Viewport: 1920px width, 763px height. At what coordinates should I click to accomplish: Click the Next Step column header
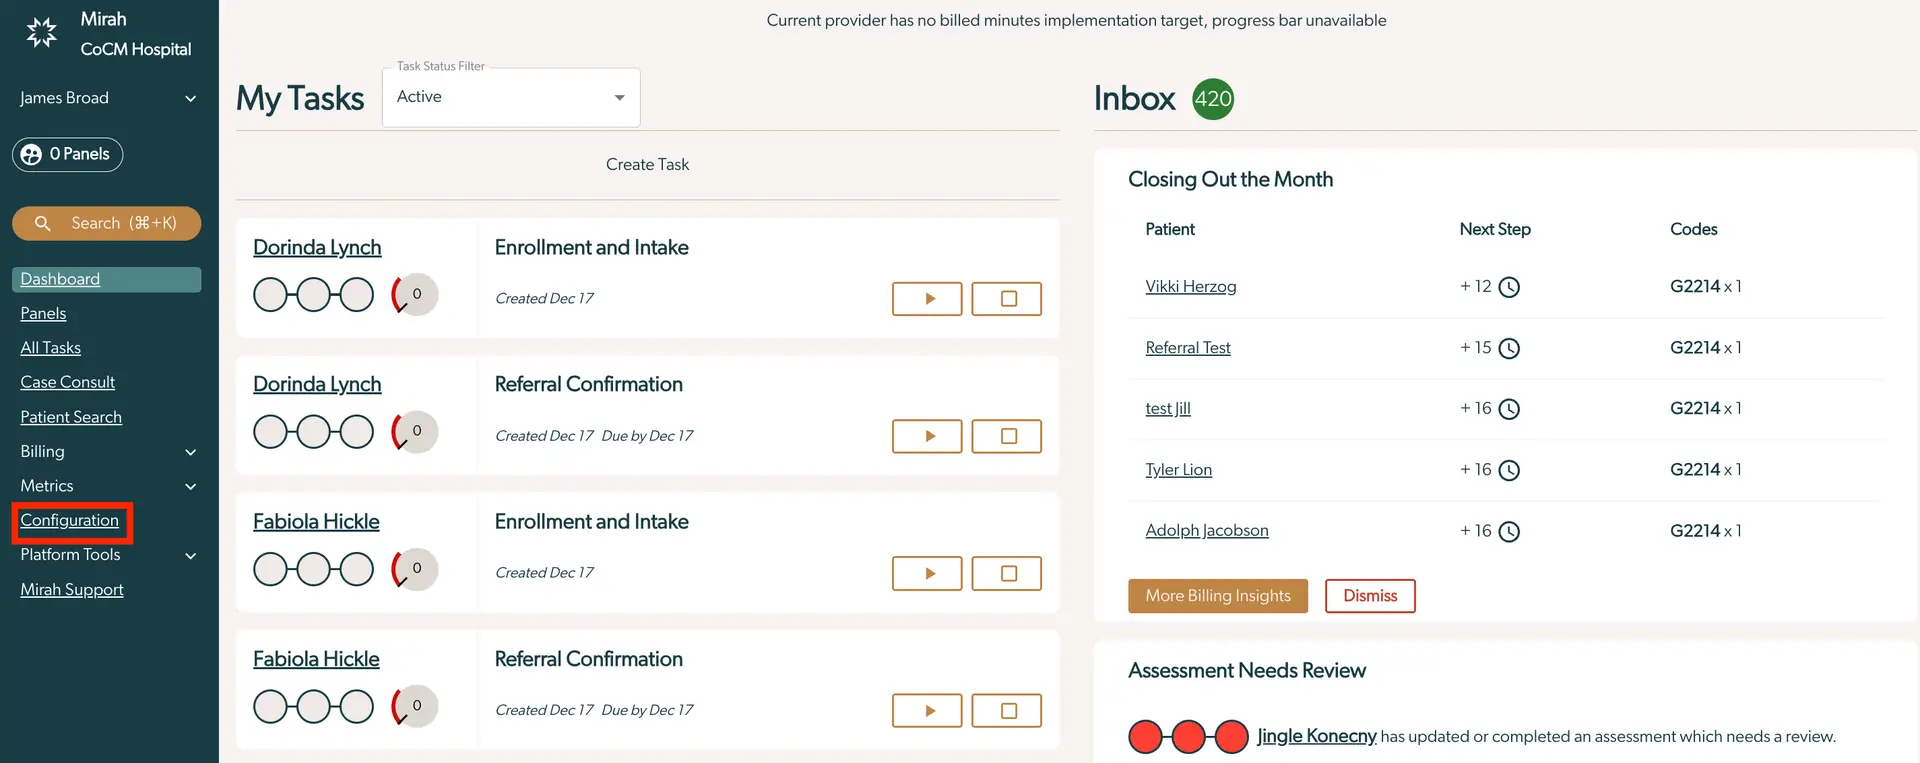pos(1495,229)
